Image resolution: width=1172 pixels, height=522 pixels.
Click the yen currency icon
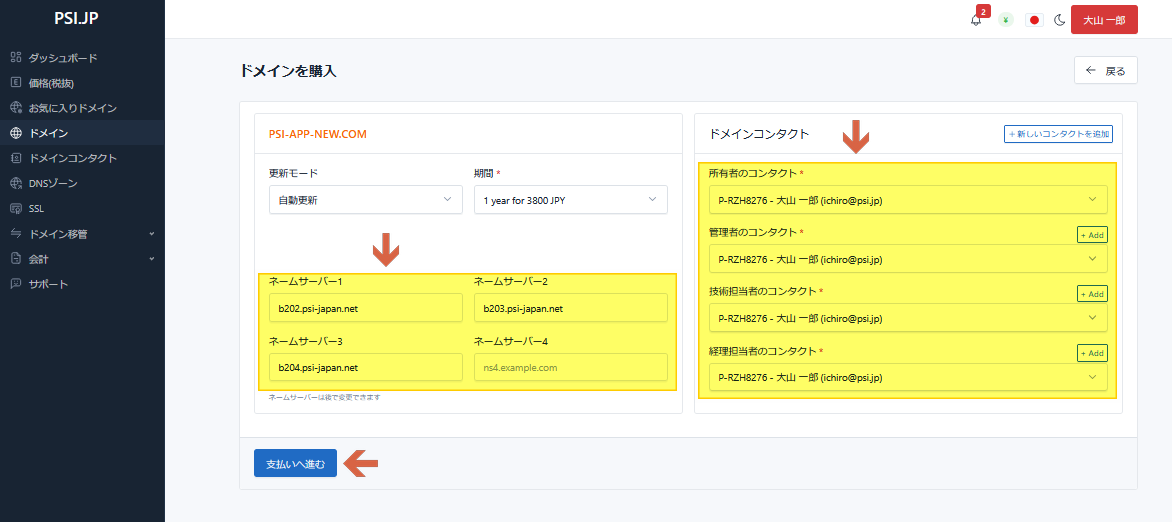[x=1006, y=20]
